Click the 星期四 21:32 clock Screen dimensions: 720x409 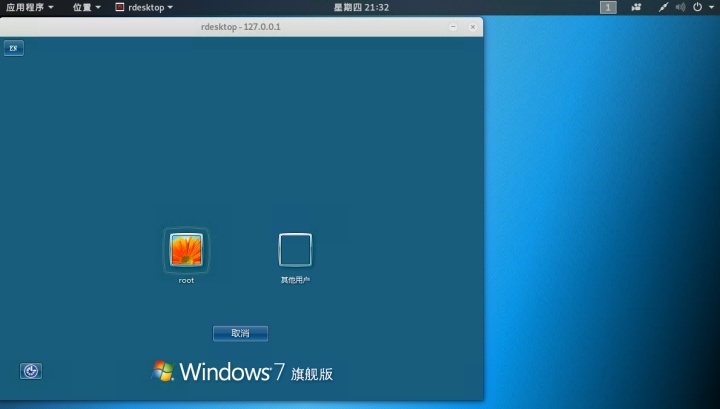coord(361,7)
